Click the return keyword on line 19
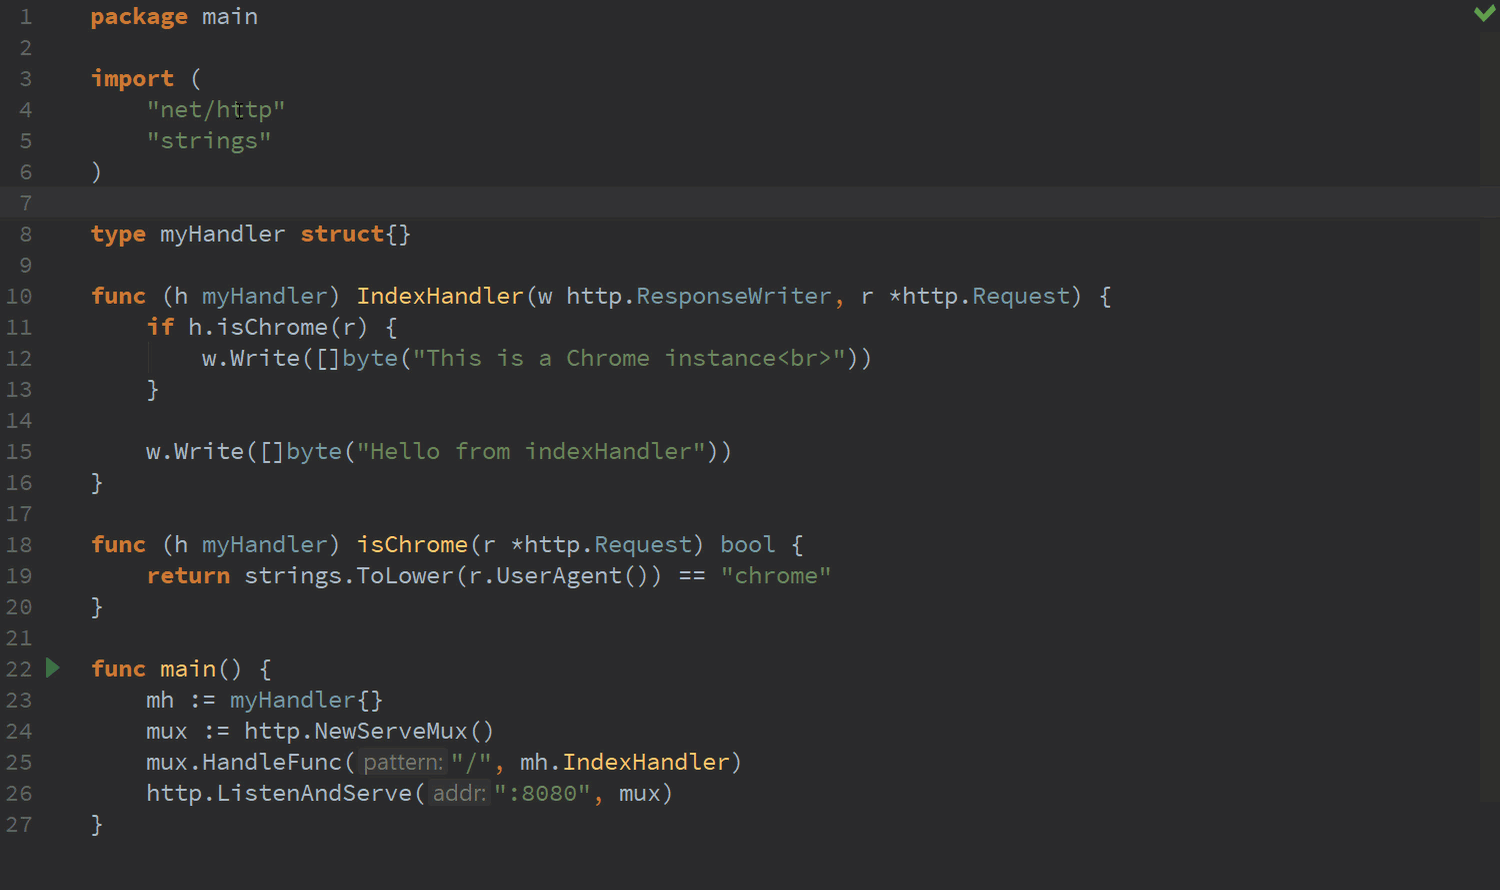Viewport: 1500px width, 890px height. 188,576
